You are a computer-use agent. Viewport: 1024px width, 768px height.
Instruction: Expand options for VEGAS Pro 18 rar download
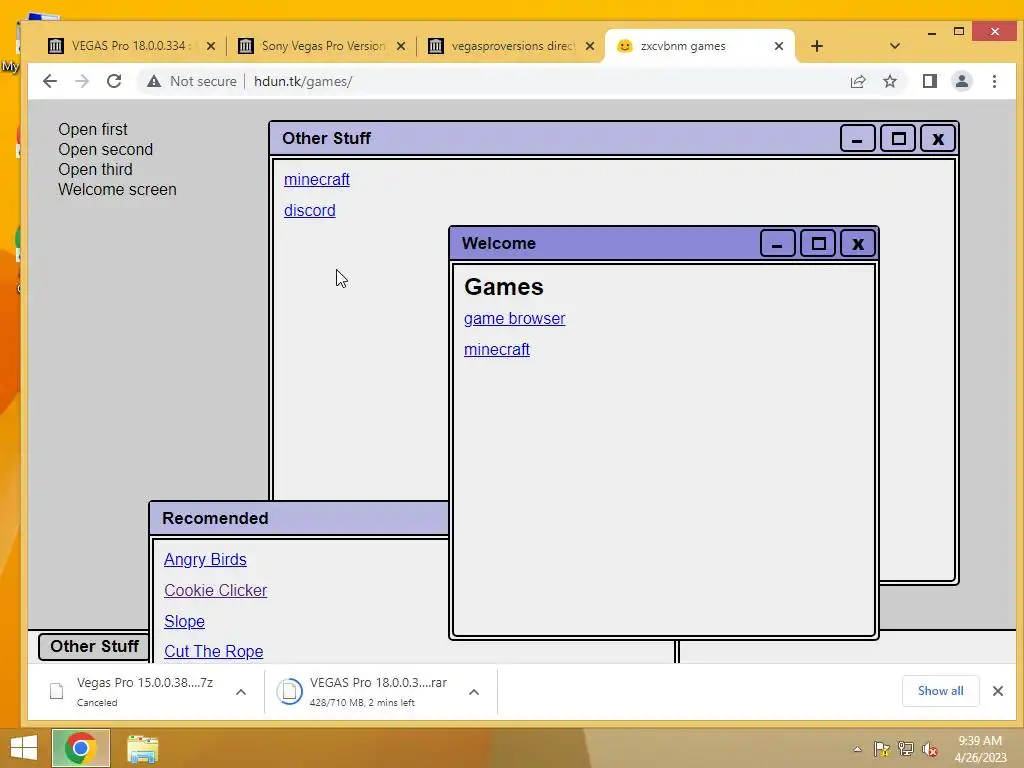[x=474, y=692]
